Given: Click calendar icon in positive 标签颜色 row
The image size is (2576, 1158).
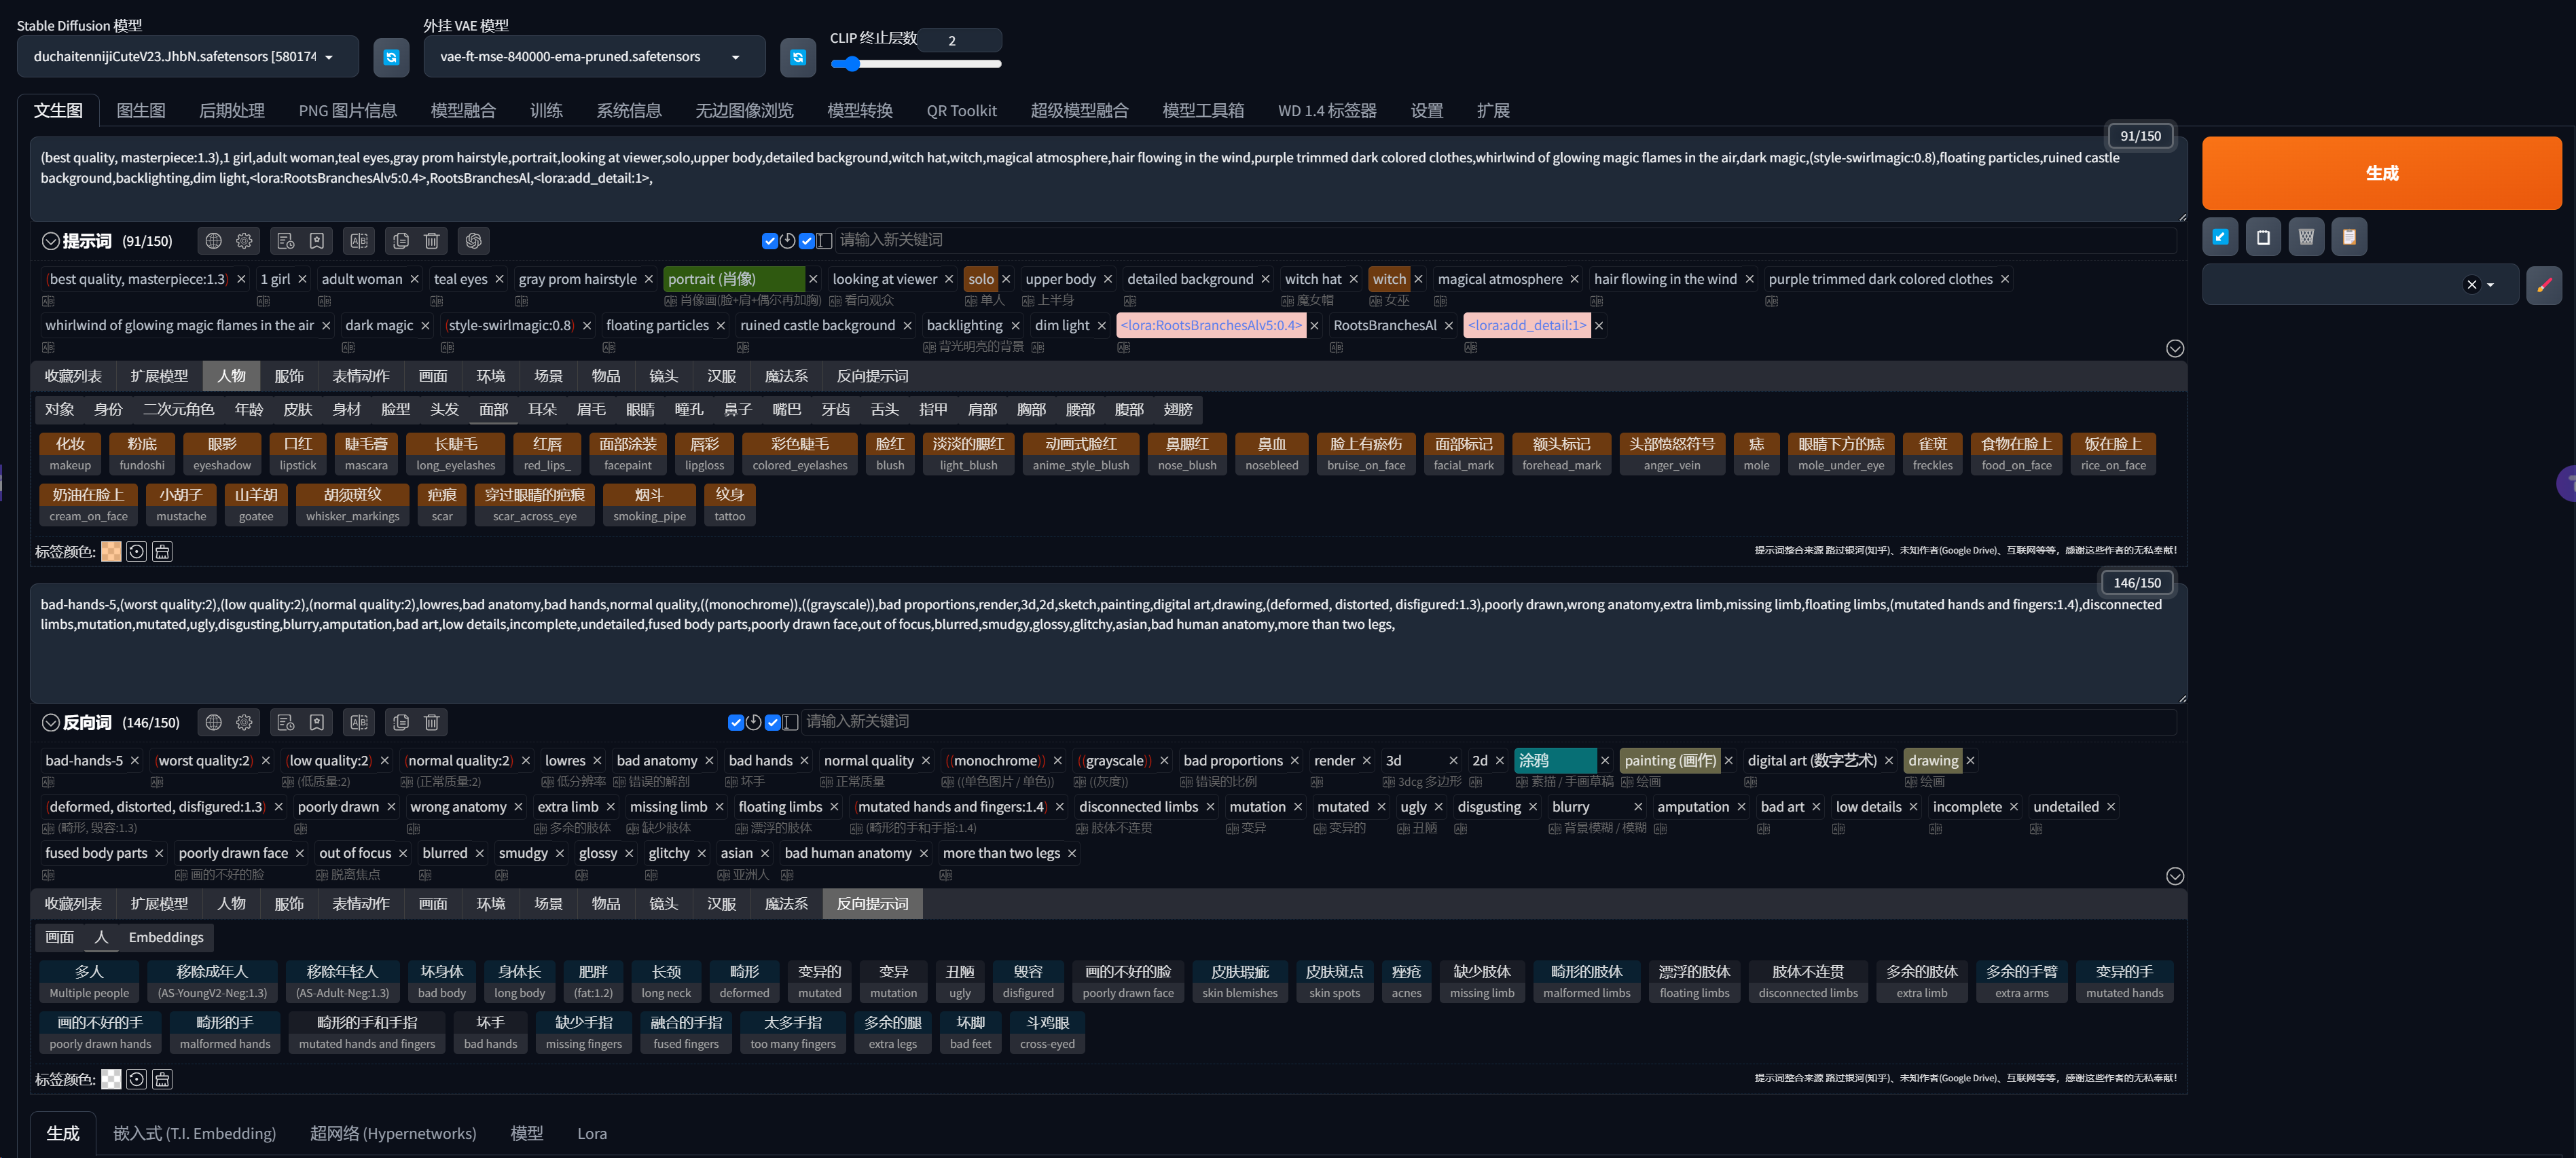Looking at the screenshot, I should 163,551.
